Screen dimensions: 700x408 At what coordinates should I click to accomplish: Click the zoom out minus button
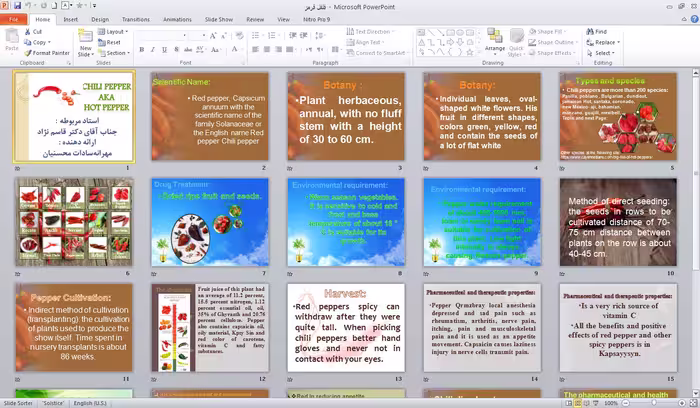(x=625, y=403)
